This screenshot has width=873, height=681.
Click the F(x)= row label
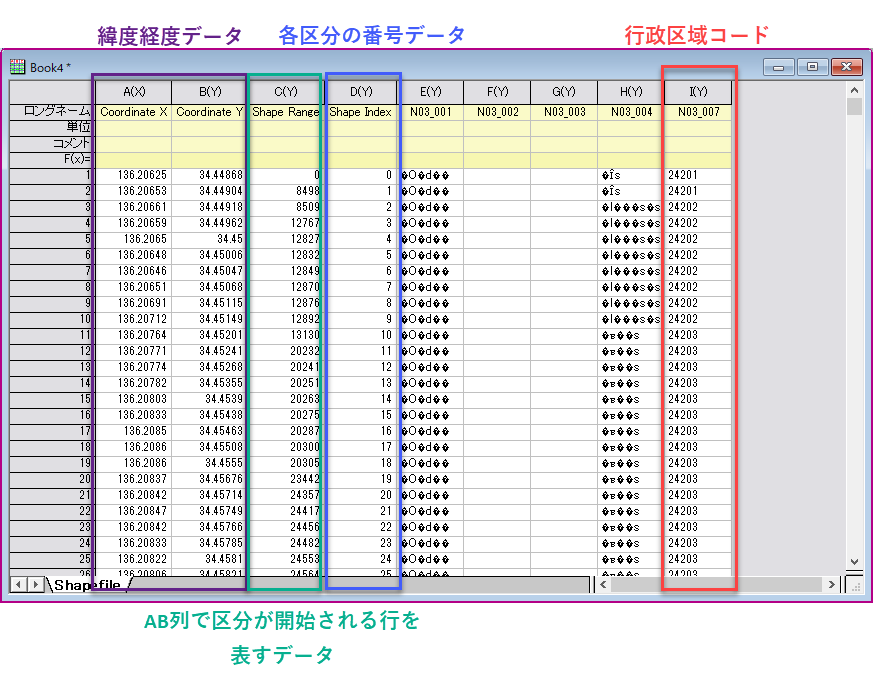coord(52,160)
